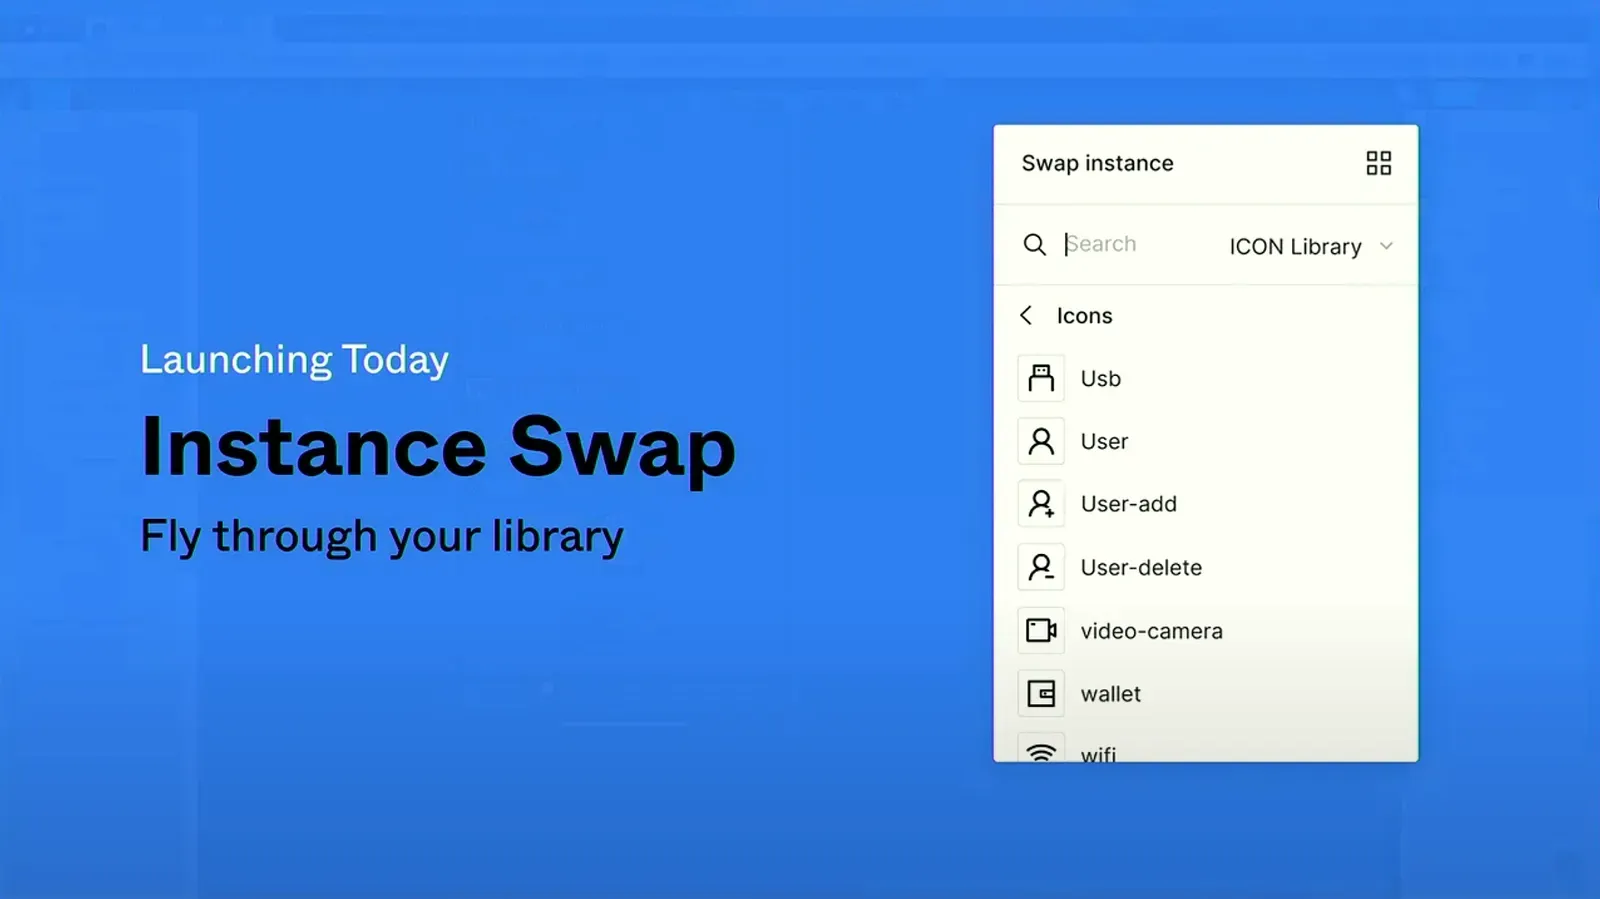The image size is (1600, 899).
Task: Select the Usb icon thumbnail
Action: coord(1041,379)
